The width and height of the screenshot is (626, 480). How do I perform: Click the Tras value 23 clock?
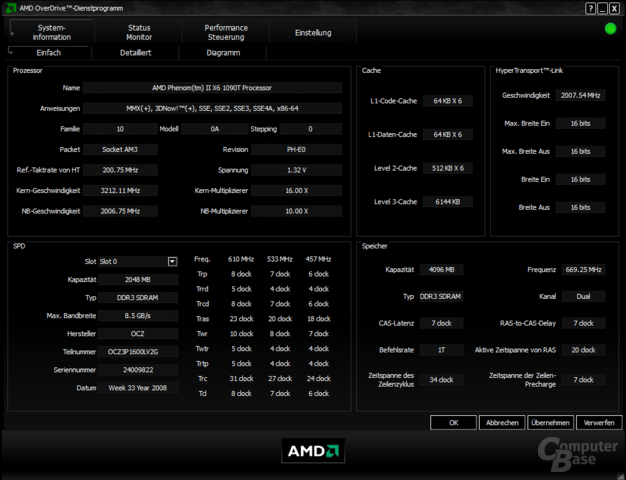[x=241, y=319]
